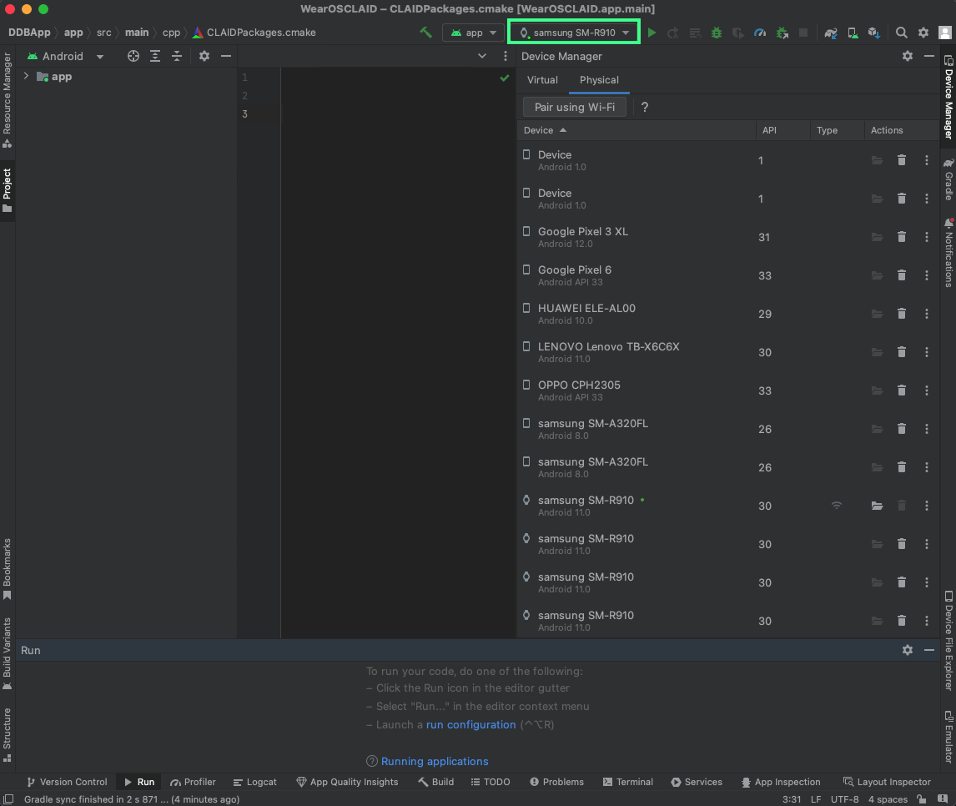Open the Bookmarks side tool window

tap(7, 569)
